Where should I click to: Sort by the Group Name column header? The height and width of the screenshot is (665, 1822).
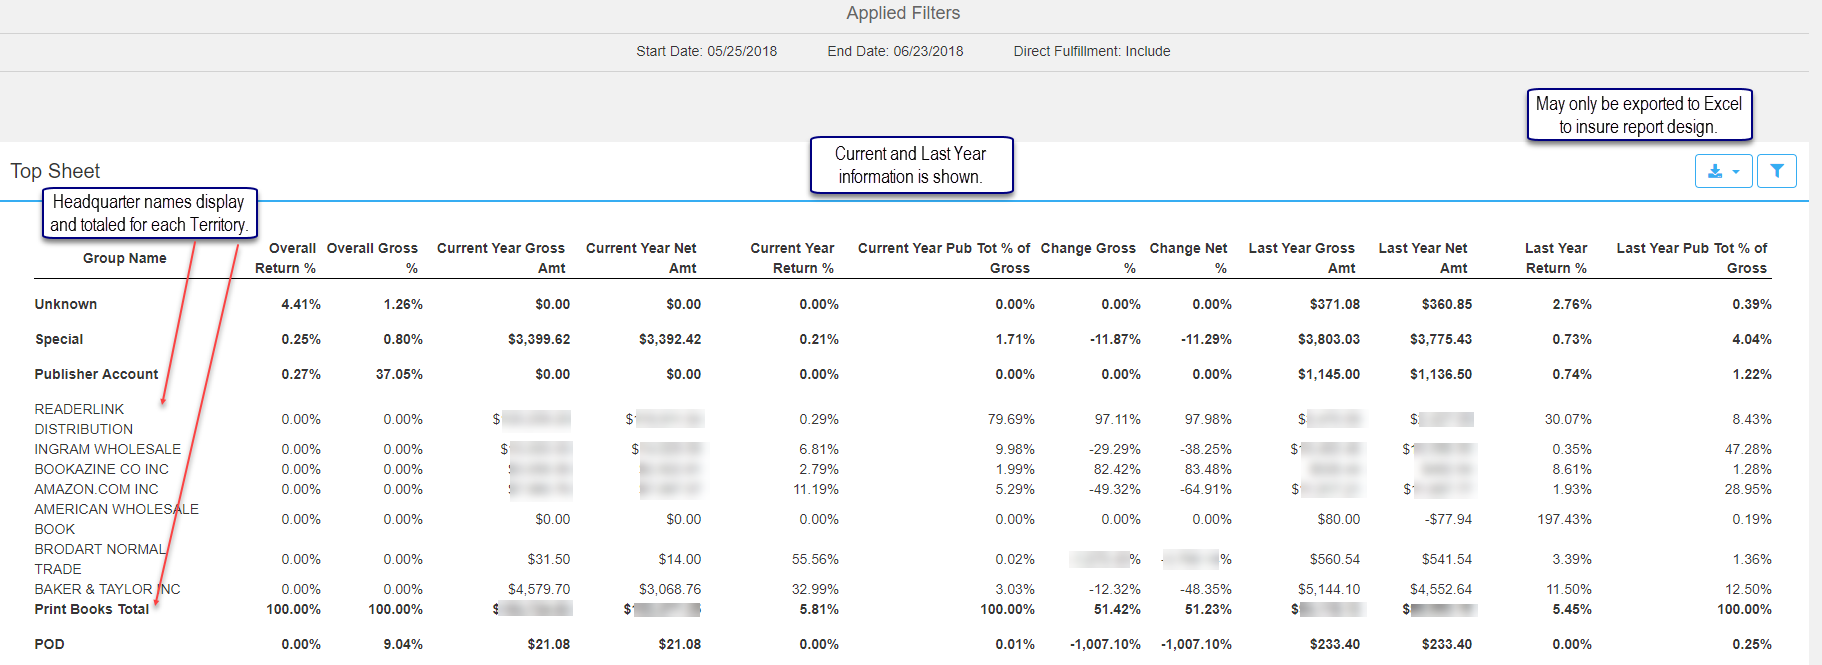click(124, 258)
